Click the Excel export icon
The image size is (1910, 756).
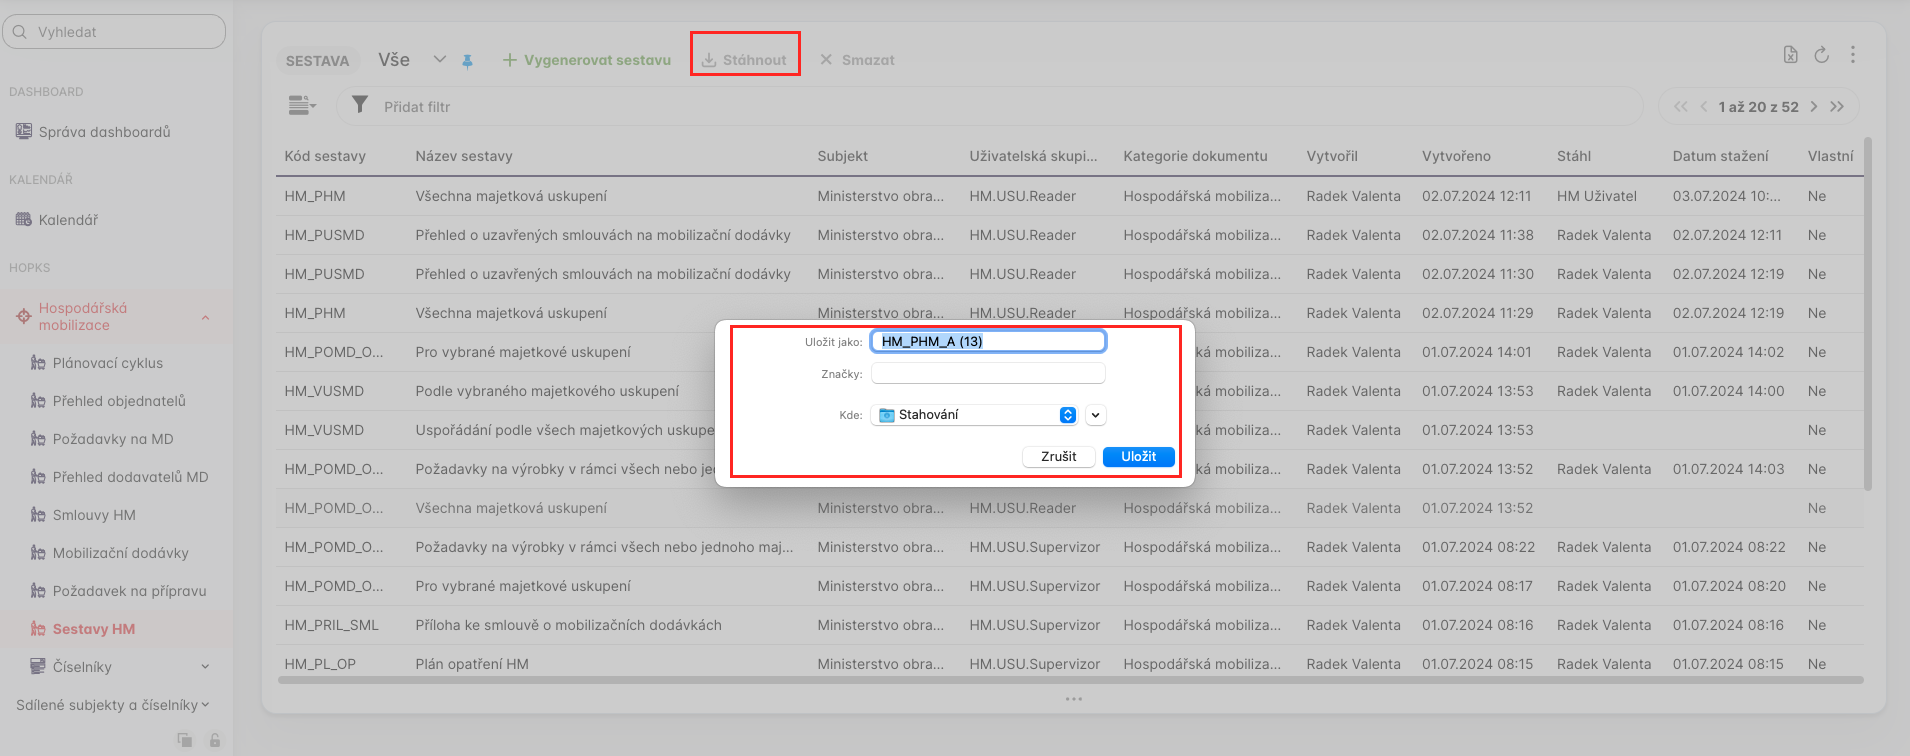click(1790, 55)
